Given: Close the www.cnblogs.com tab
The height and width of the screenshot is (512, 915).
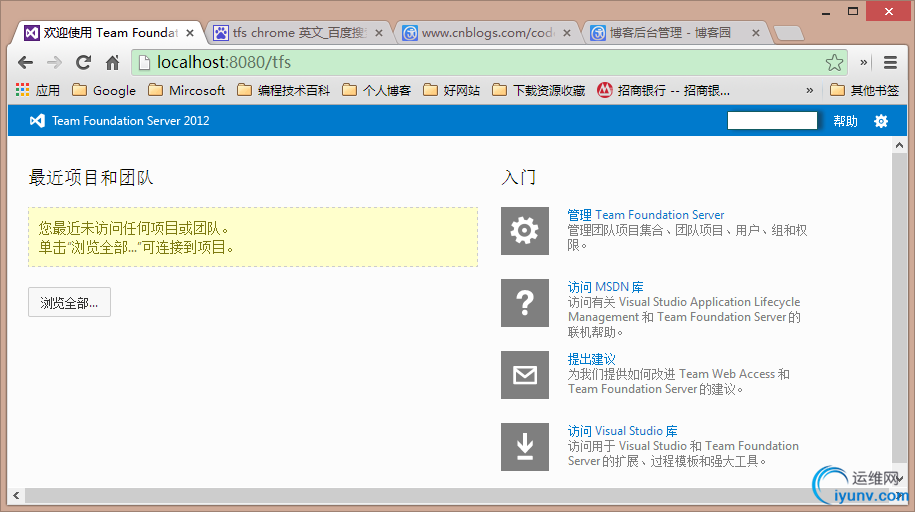Looking at the screenshot, I should point(567,33).
